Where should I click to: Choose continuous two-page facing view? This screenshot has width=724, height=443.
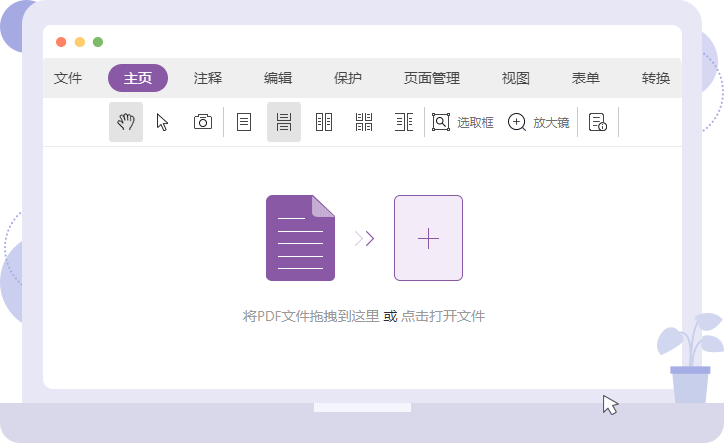pyautogui.click(x=364, y=122)
